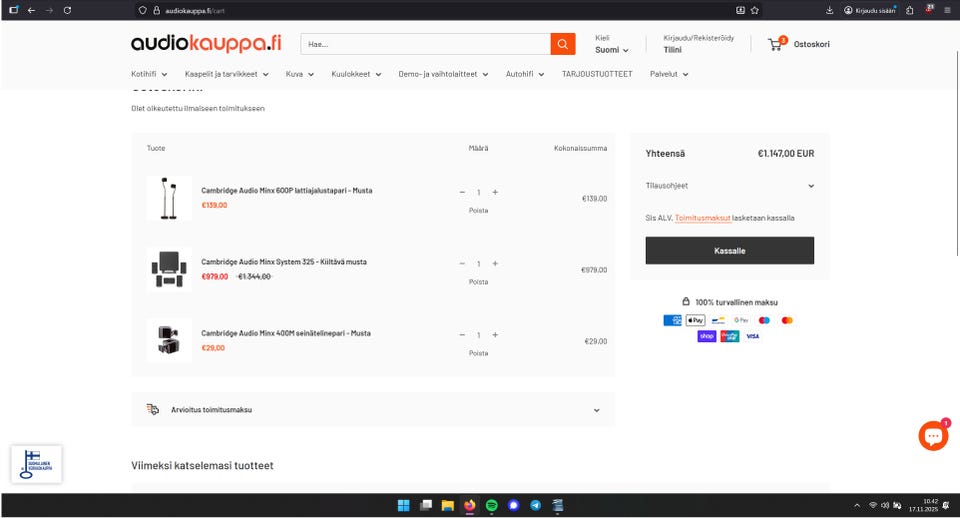Click the Kirjaudu sisään browser account button
The image size is (960, 518).
click(x=870, y=10)
